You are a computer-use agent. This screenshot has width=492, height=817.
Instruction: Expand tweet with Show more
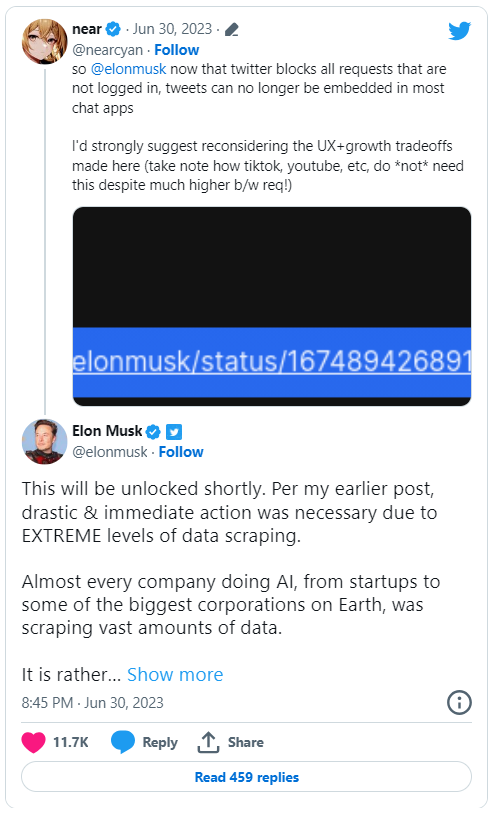tap(175, 675)
